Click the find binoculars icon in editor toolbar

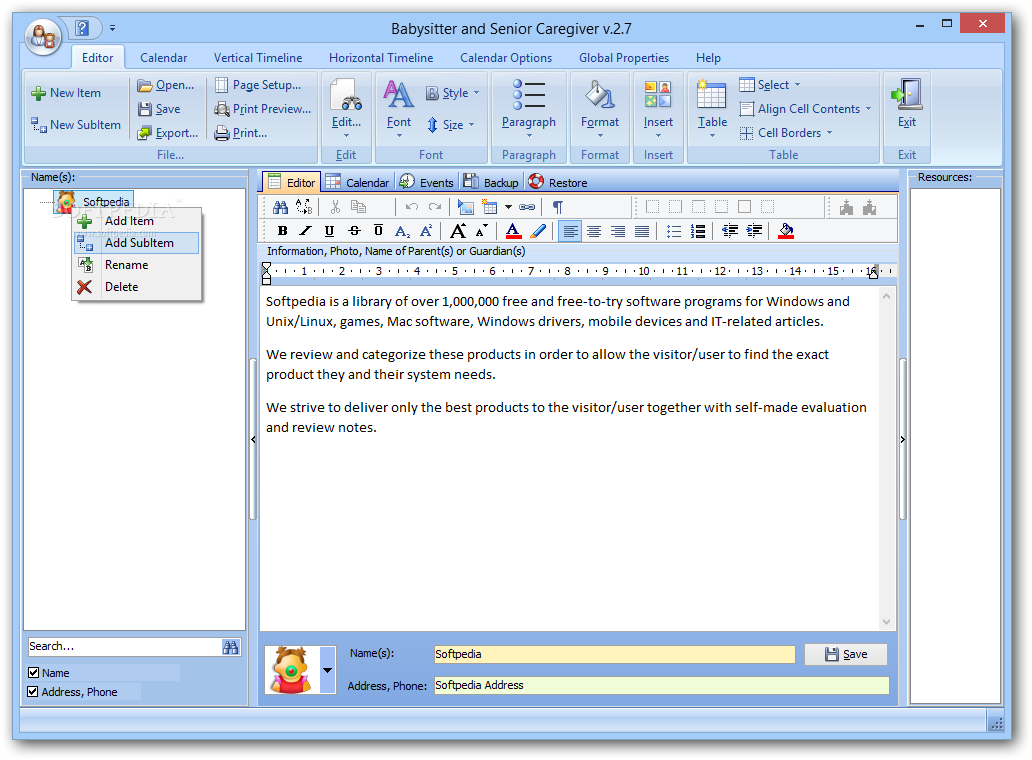pyautogui.click(x=280, y=207)
